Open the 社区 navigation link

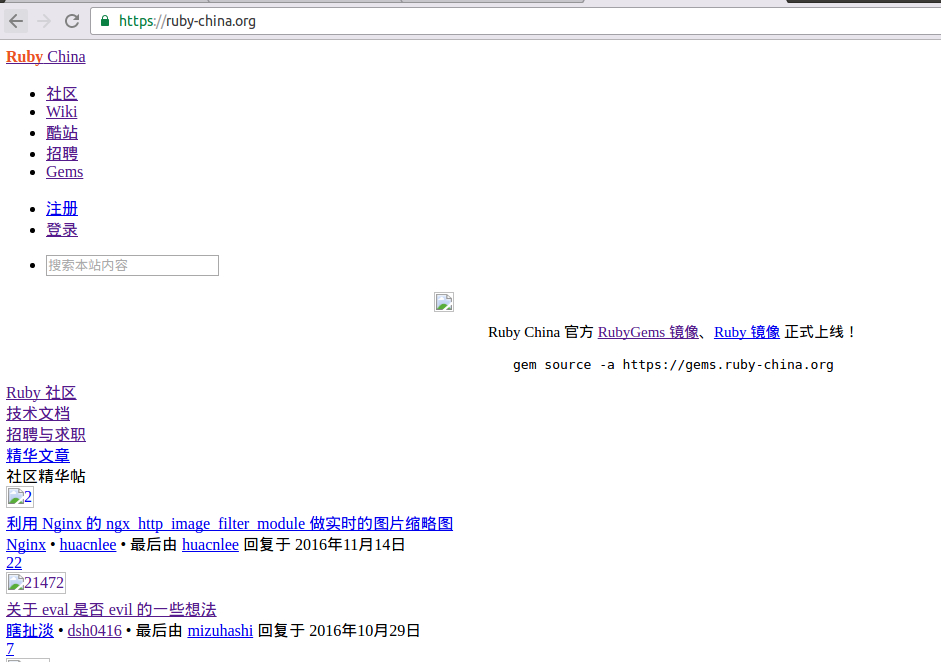62,94
